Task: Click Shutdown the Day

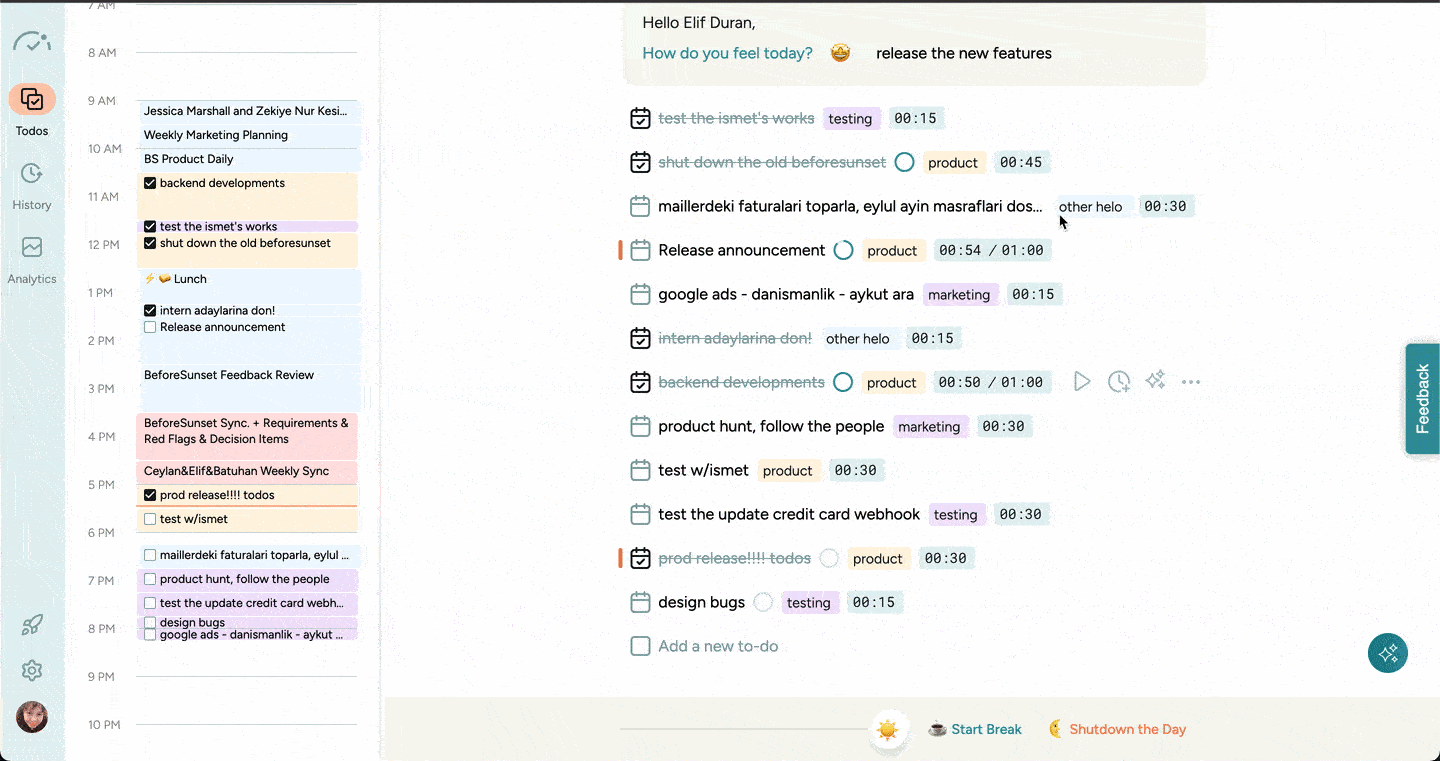Action: 1117,729
